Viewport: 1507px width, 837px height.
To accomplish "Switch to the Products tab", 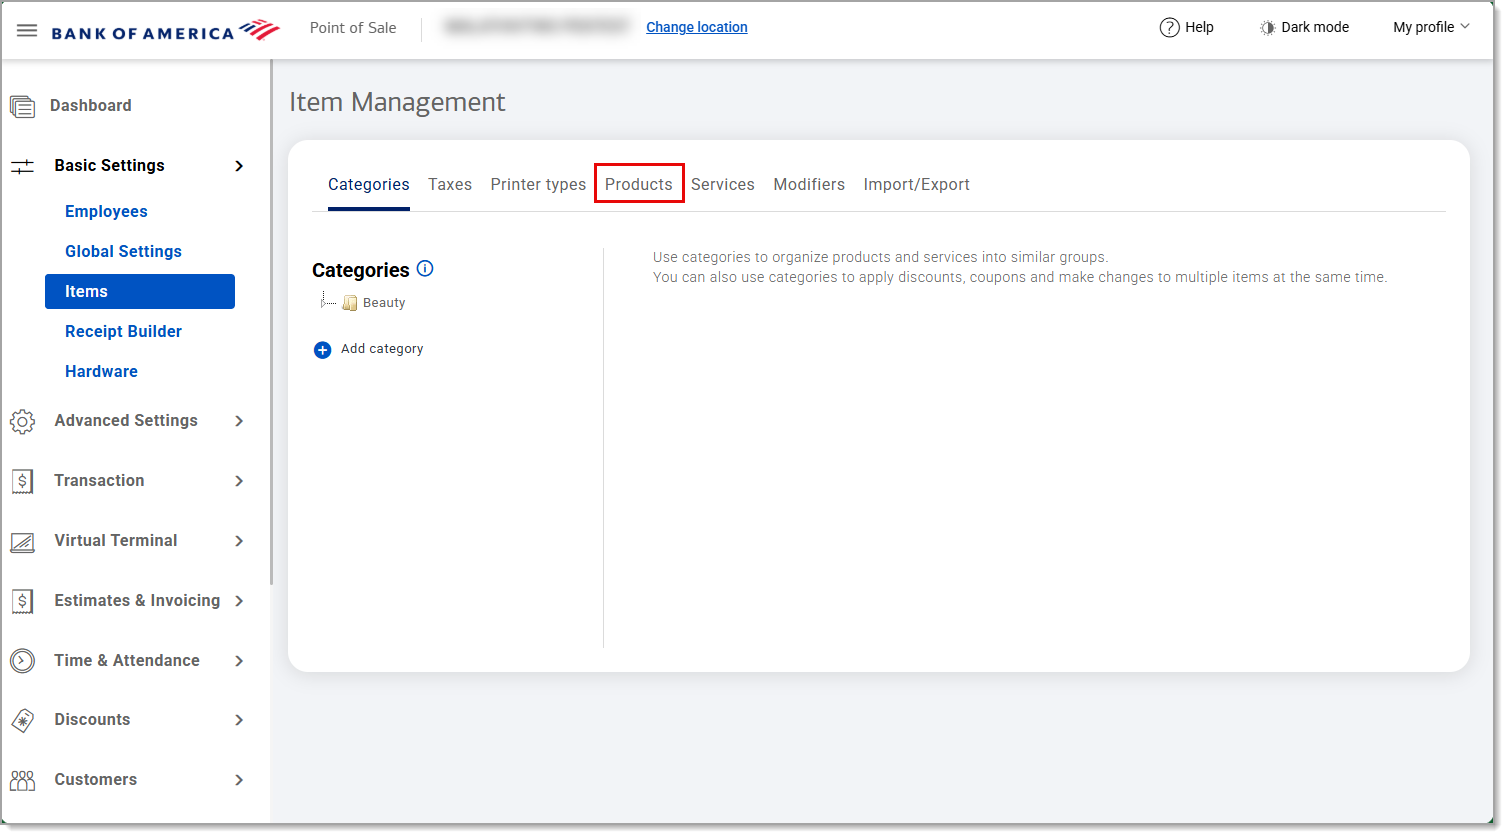I will coord(639,184).
